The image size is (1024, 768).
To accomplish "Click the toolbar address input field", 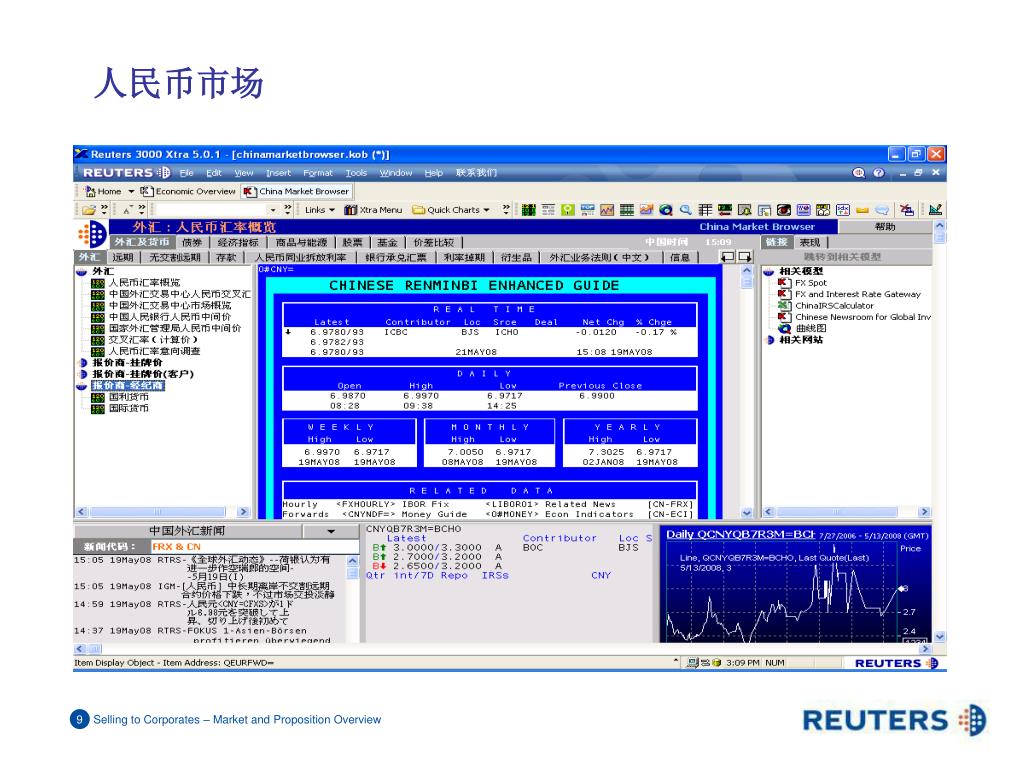I will (212, 210).
